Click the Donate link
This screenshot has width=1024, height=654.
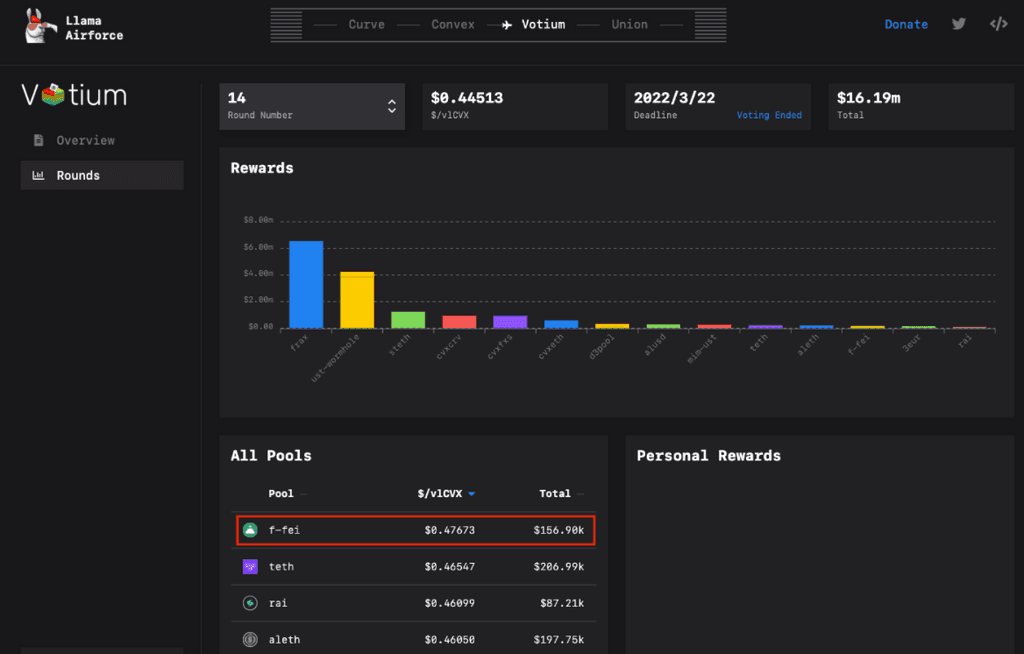(906, 24)
